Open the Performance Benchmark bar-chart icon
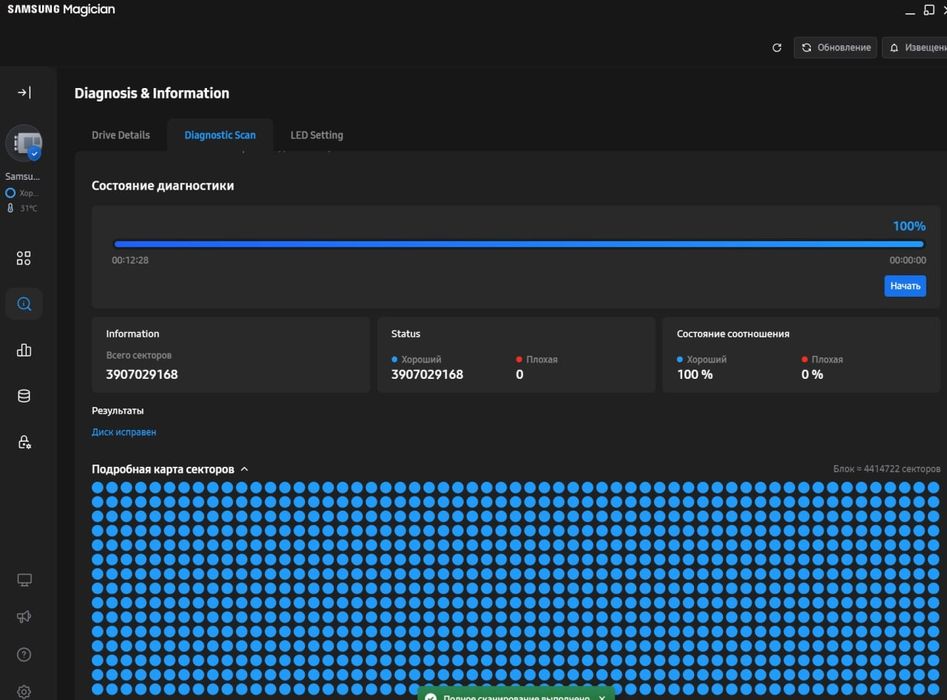Screen dimensions: 947x700 coord(24,350)
